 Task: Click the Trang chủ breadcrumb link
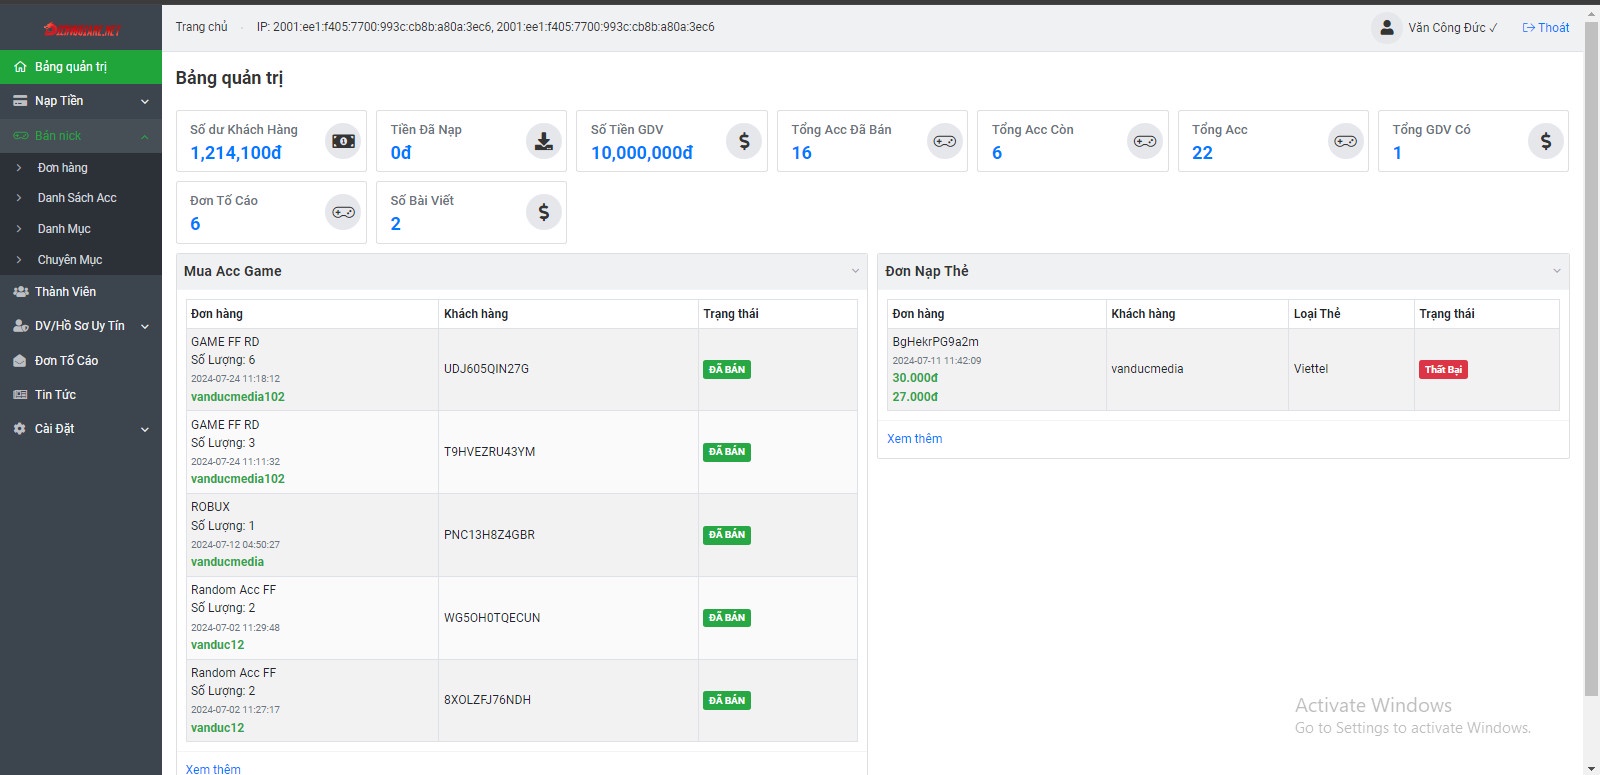click(x=202, y=27)
